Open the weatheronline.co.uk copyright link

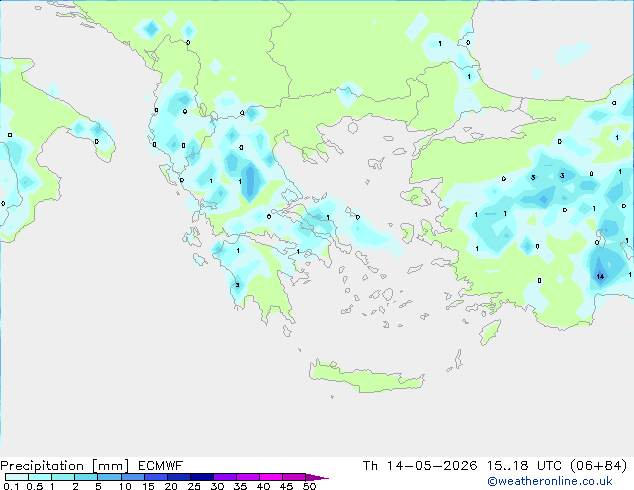[x=550, y=481]
